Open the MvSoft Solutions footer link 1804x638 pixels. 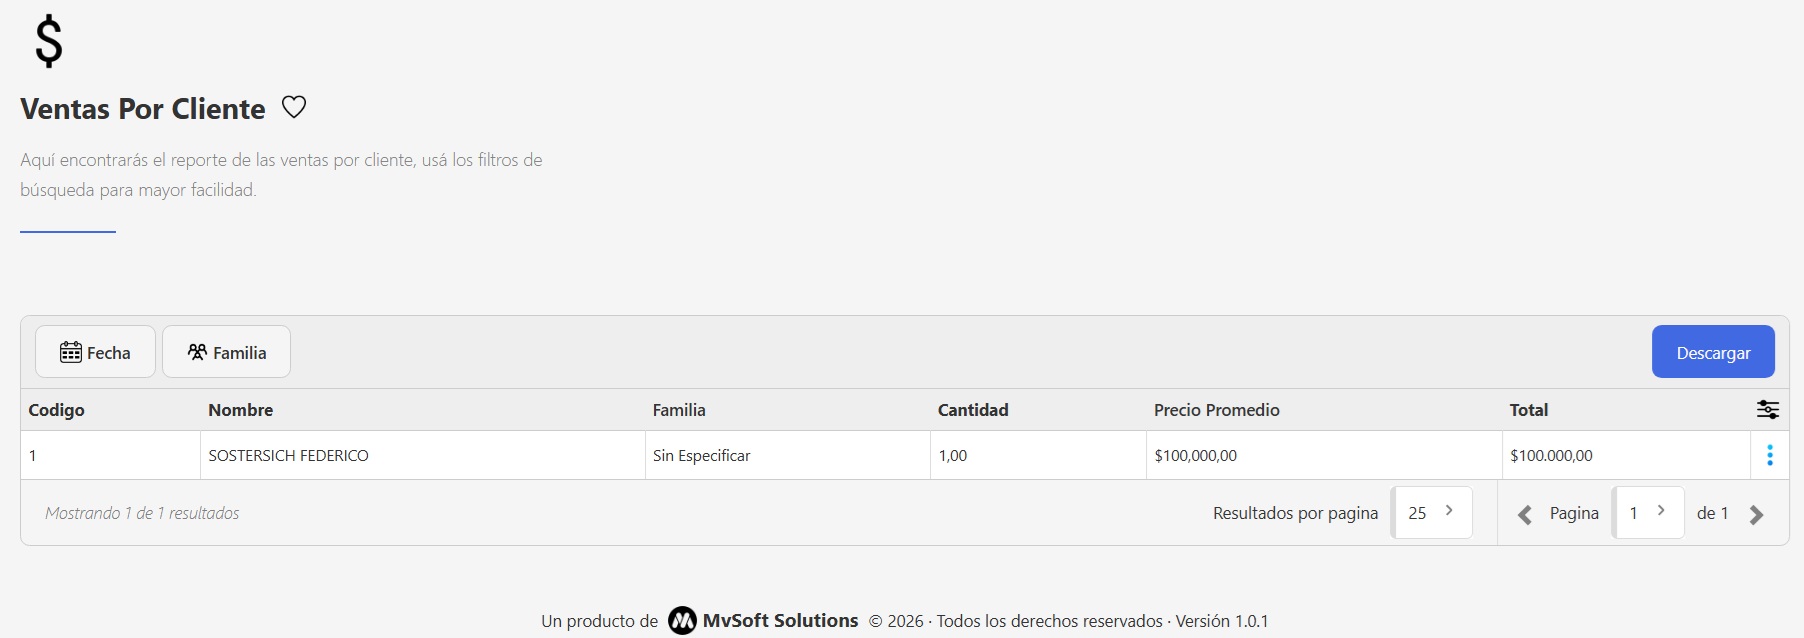click(780, 621)
